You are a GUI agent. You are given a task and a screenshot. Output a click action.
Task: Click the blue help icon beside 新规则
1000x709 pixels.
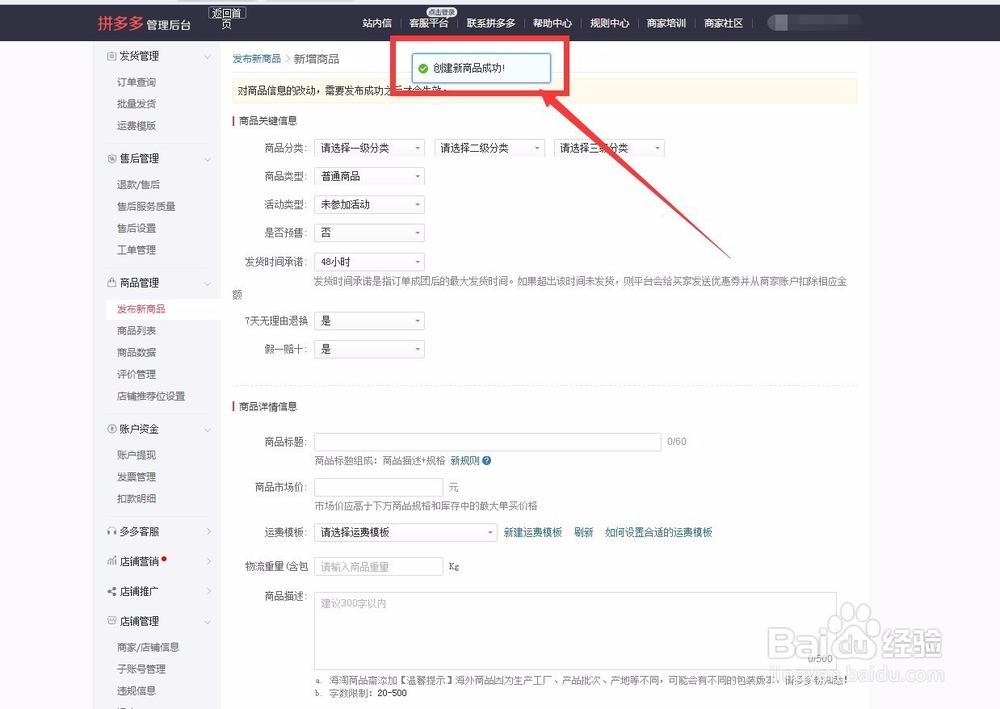pos(487,460)
